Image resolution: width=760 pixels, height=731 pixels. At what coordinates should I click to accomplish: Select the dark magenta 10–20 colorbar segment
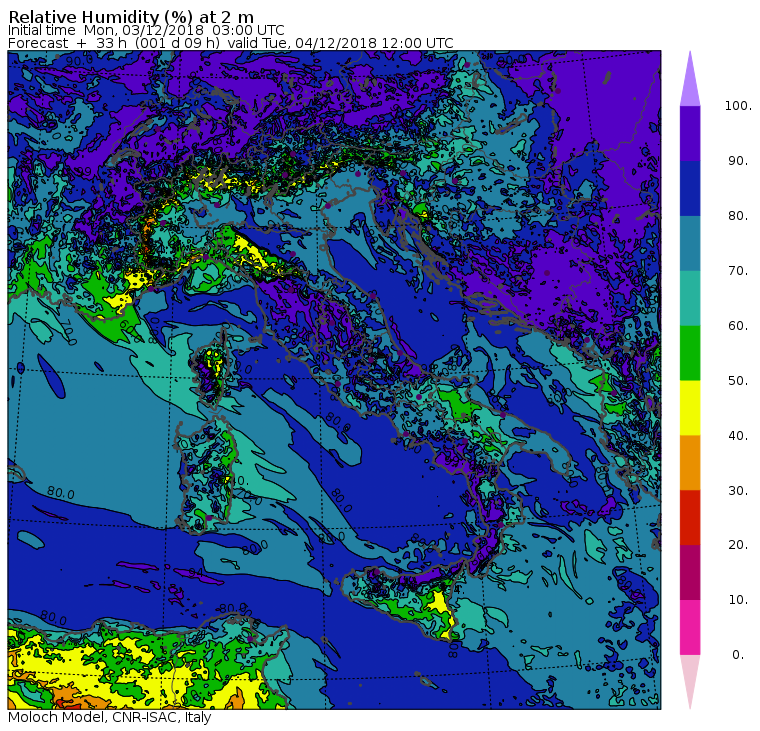(690, 573)
